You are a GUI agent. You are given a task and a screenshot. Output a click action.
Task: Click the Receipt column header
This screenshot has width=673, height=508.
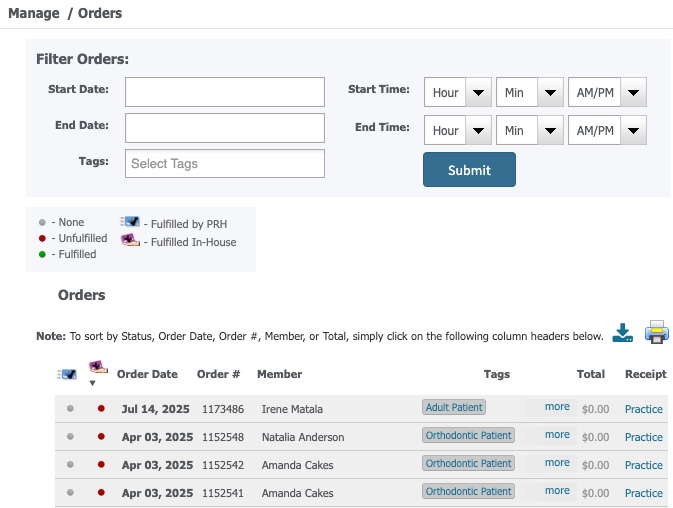(646, 374)
